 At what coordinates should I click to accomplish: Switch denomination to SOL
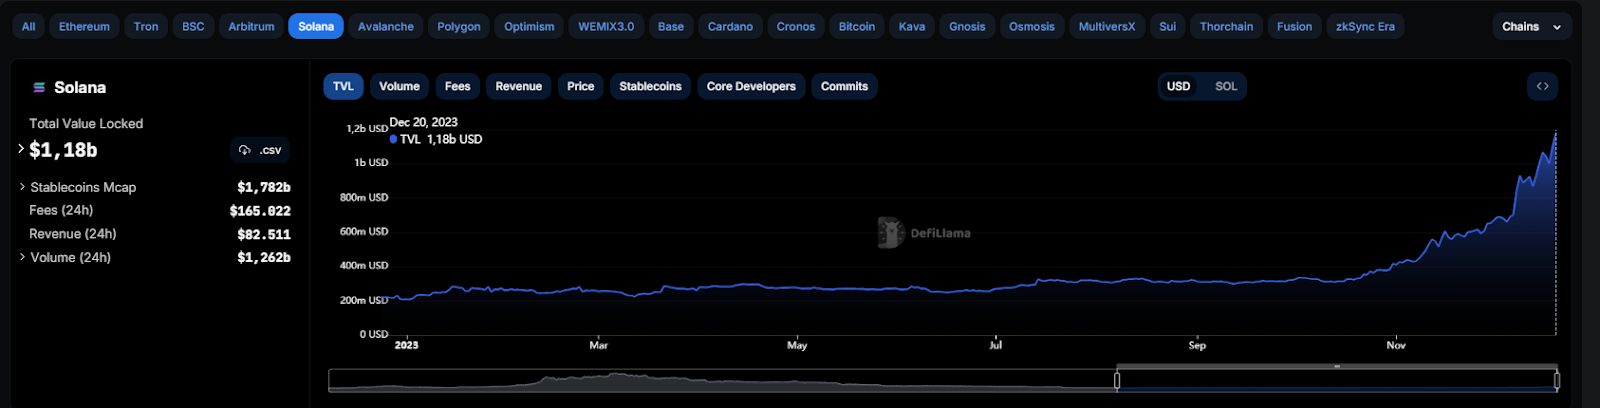1226,86
